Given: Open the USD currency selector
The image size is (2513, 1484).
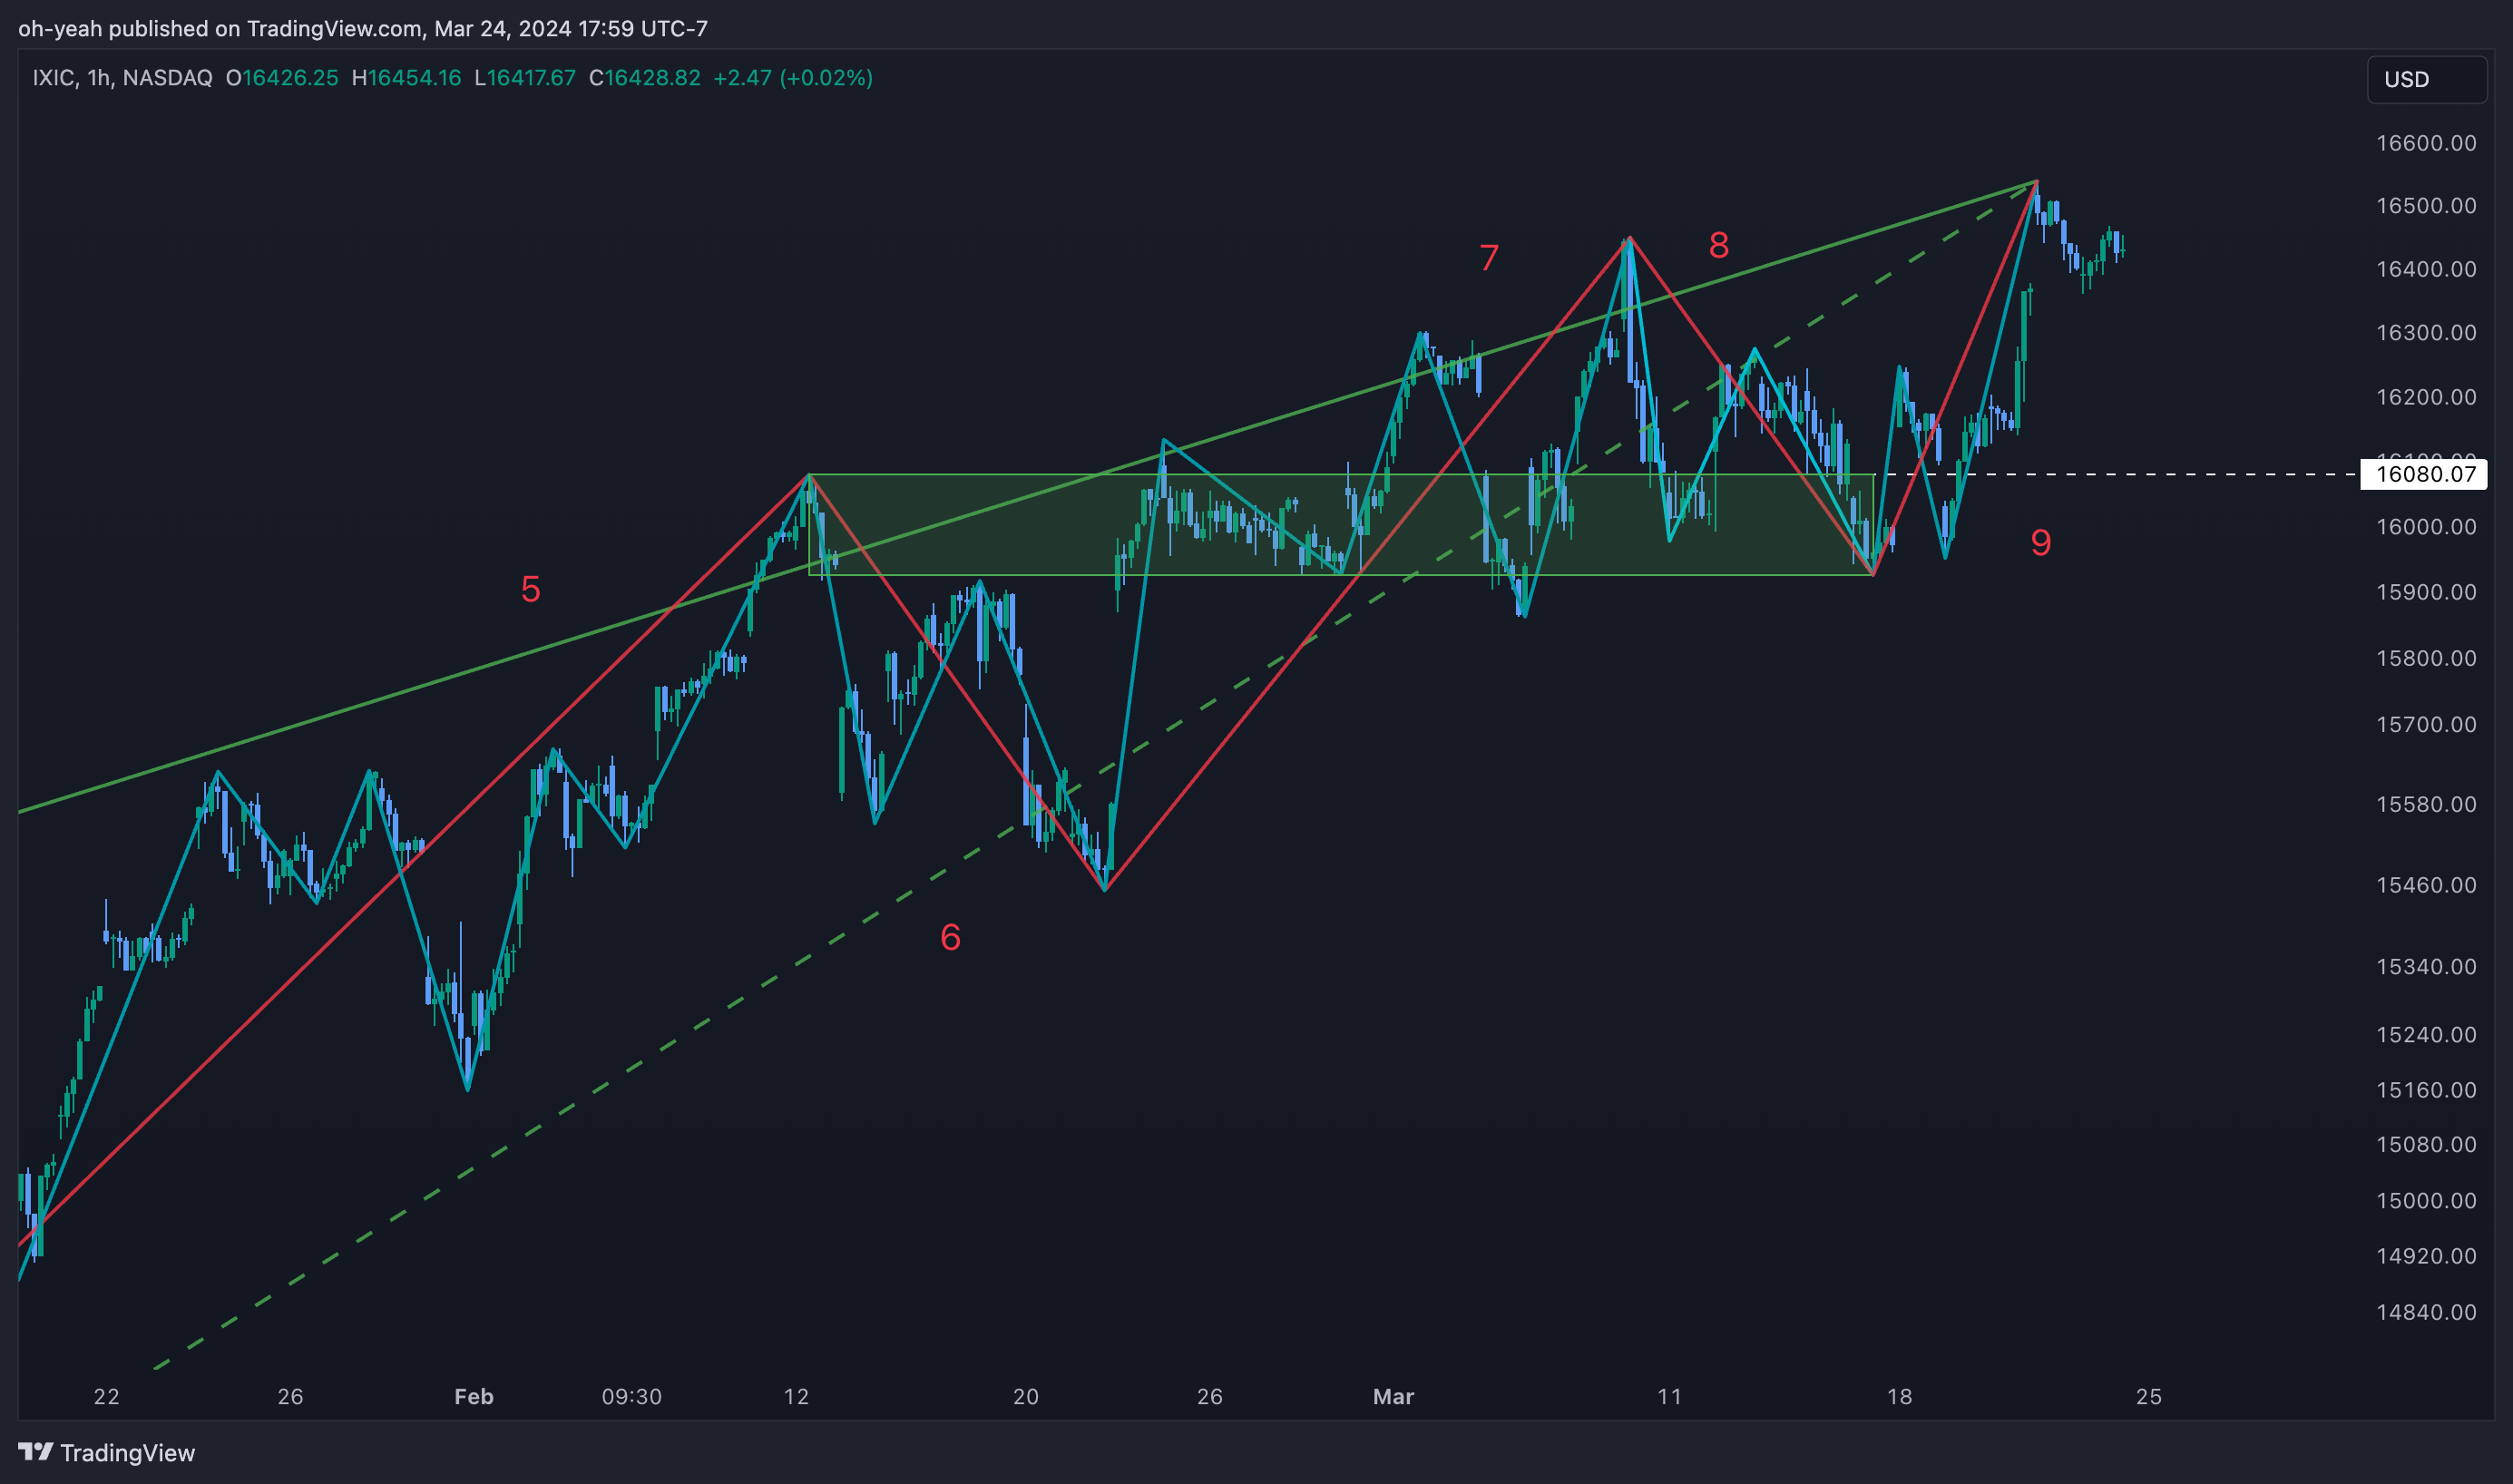Looking at the screenshot, I should [2425, 79].
